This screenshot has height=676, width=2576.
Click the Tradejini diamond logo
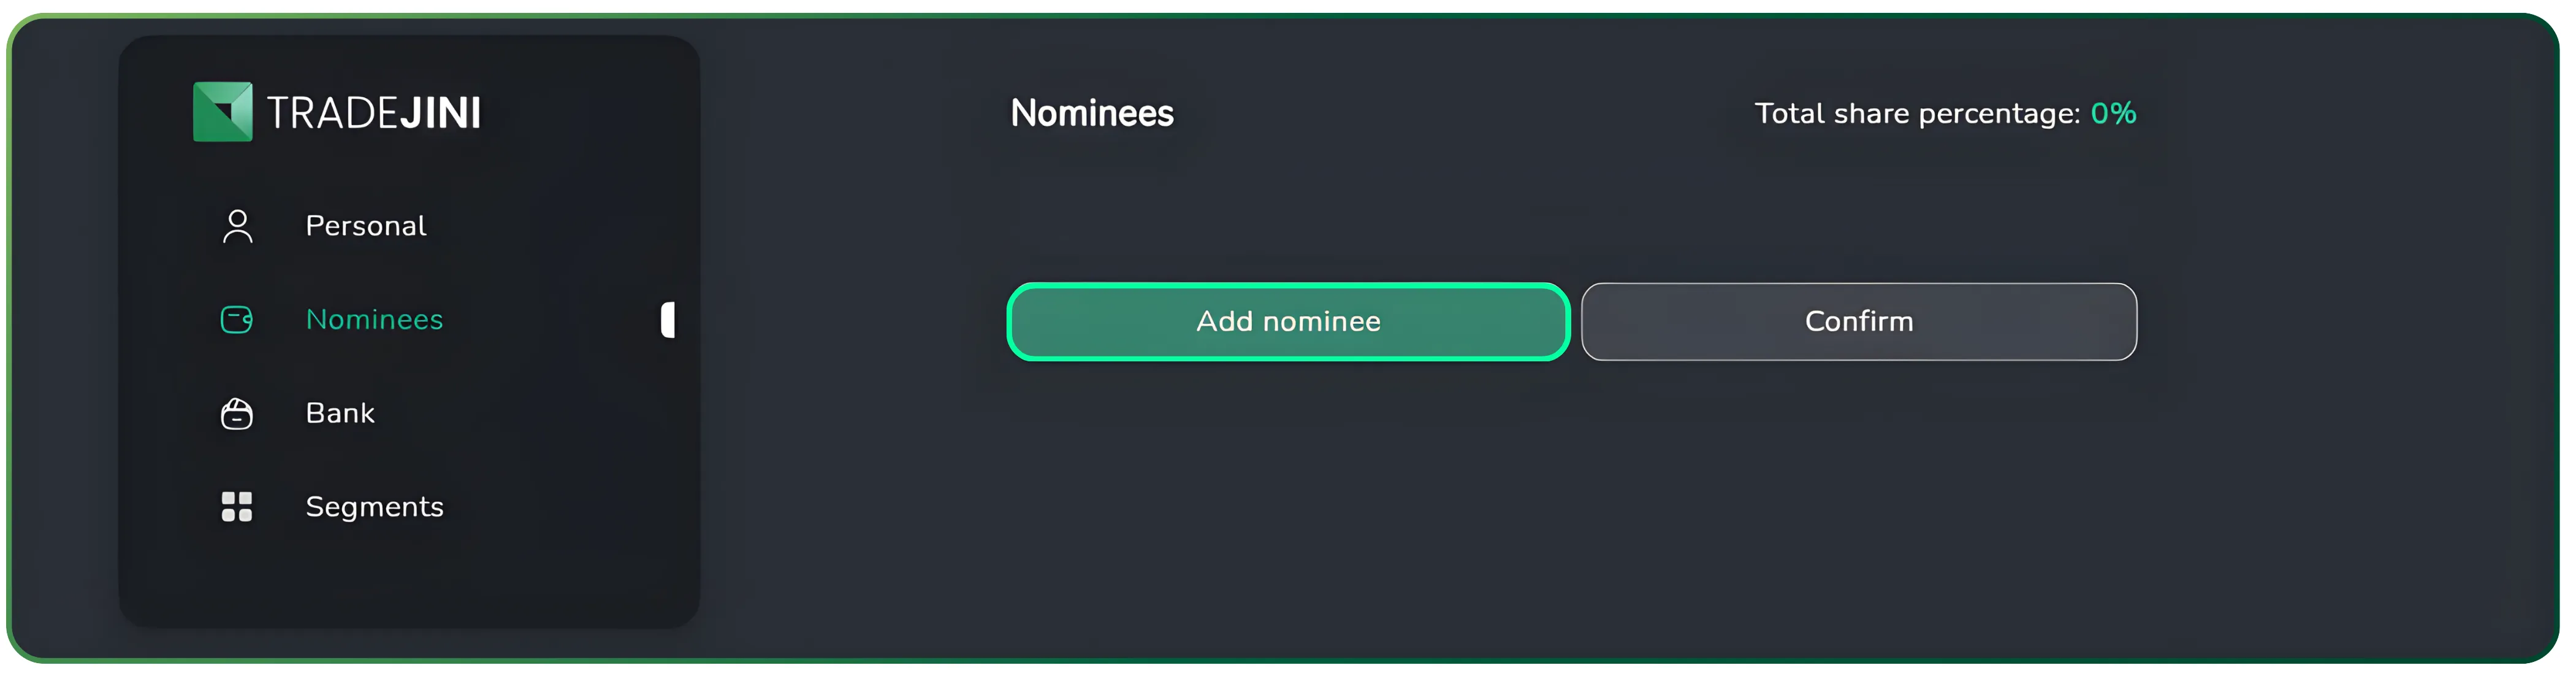pyautogui.click(x=222, y=111)
